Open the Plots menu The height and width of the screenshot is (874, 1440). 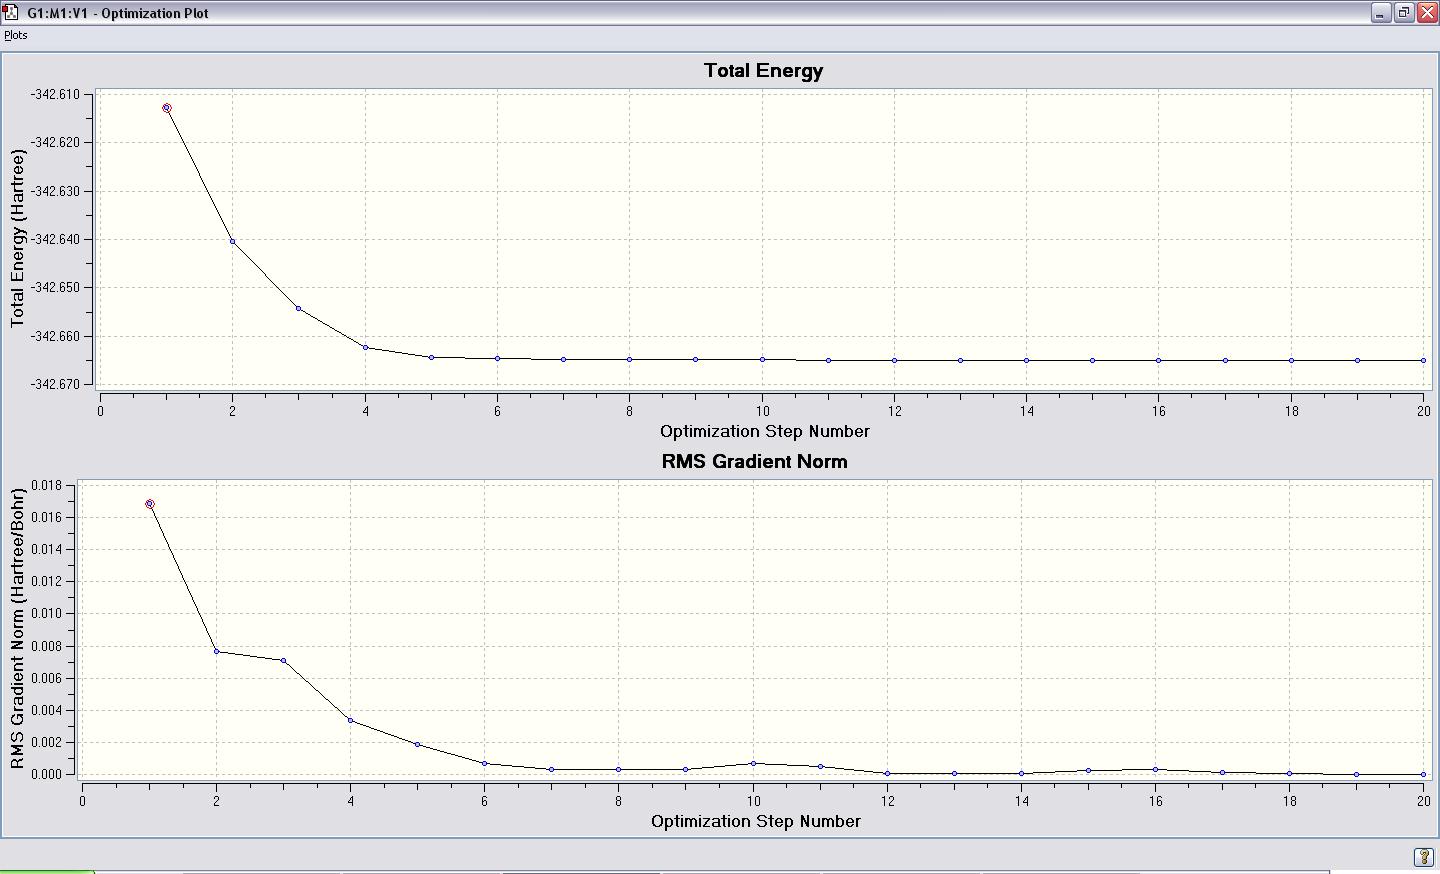(x=16, y=35)
